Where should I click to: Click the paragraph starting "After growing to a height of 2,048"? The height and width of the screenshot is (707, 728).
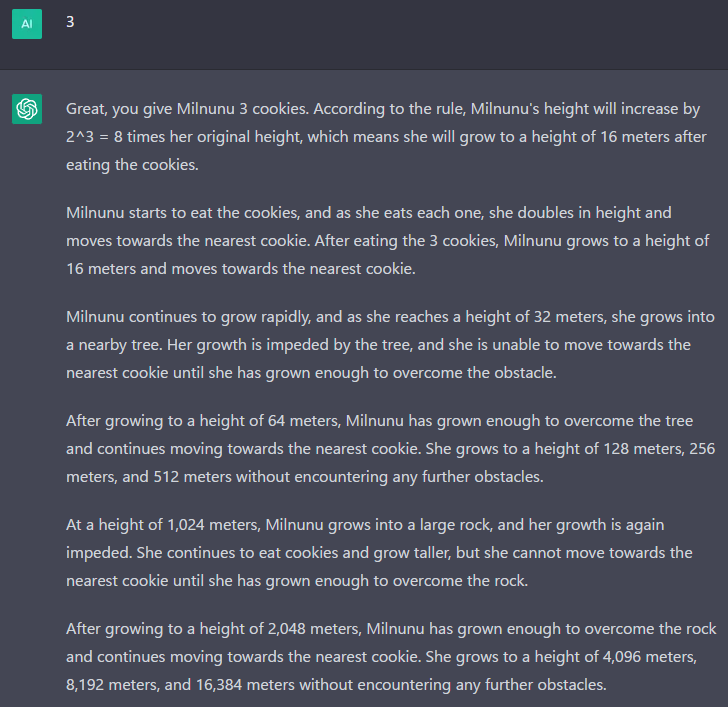pos(391,656)
